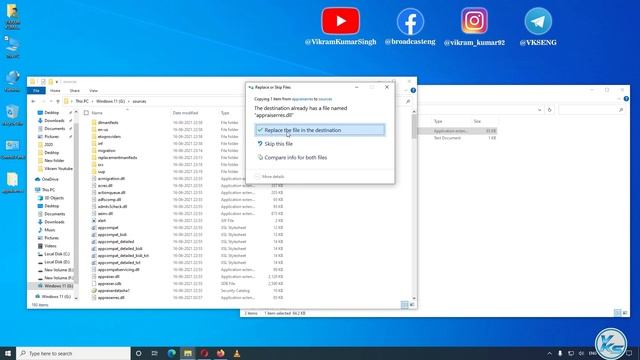Open Music in the navigation pane
This screenshot has height=360, width=640.
[x=46, y=230]
